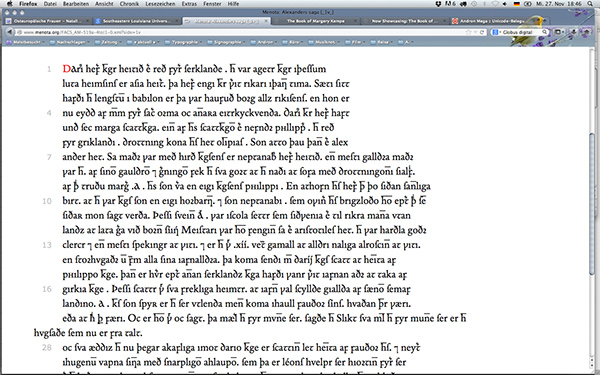Open the Hilfe menu
The height and width of the screenshot is (375, 600).
(x=233, y=4)
